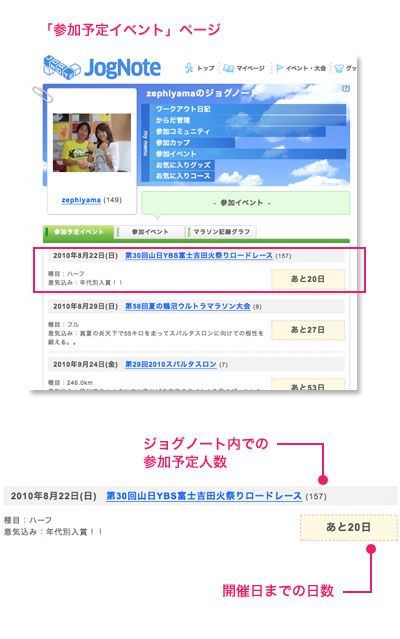Open the トップ nav icon
The width and height of the screenshot is (400, 639).
(x=189, y=68)
